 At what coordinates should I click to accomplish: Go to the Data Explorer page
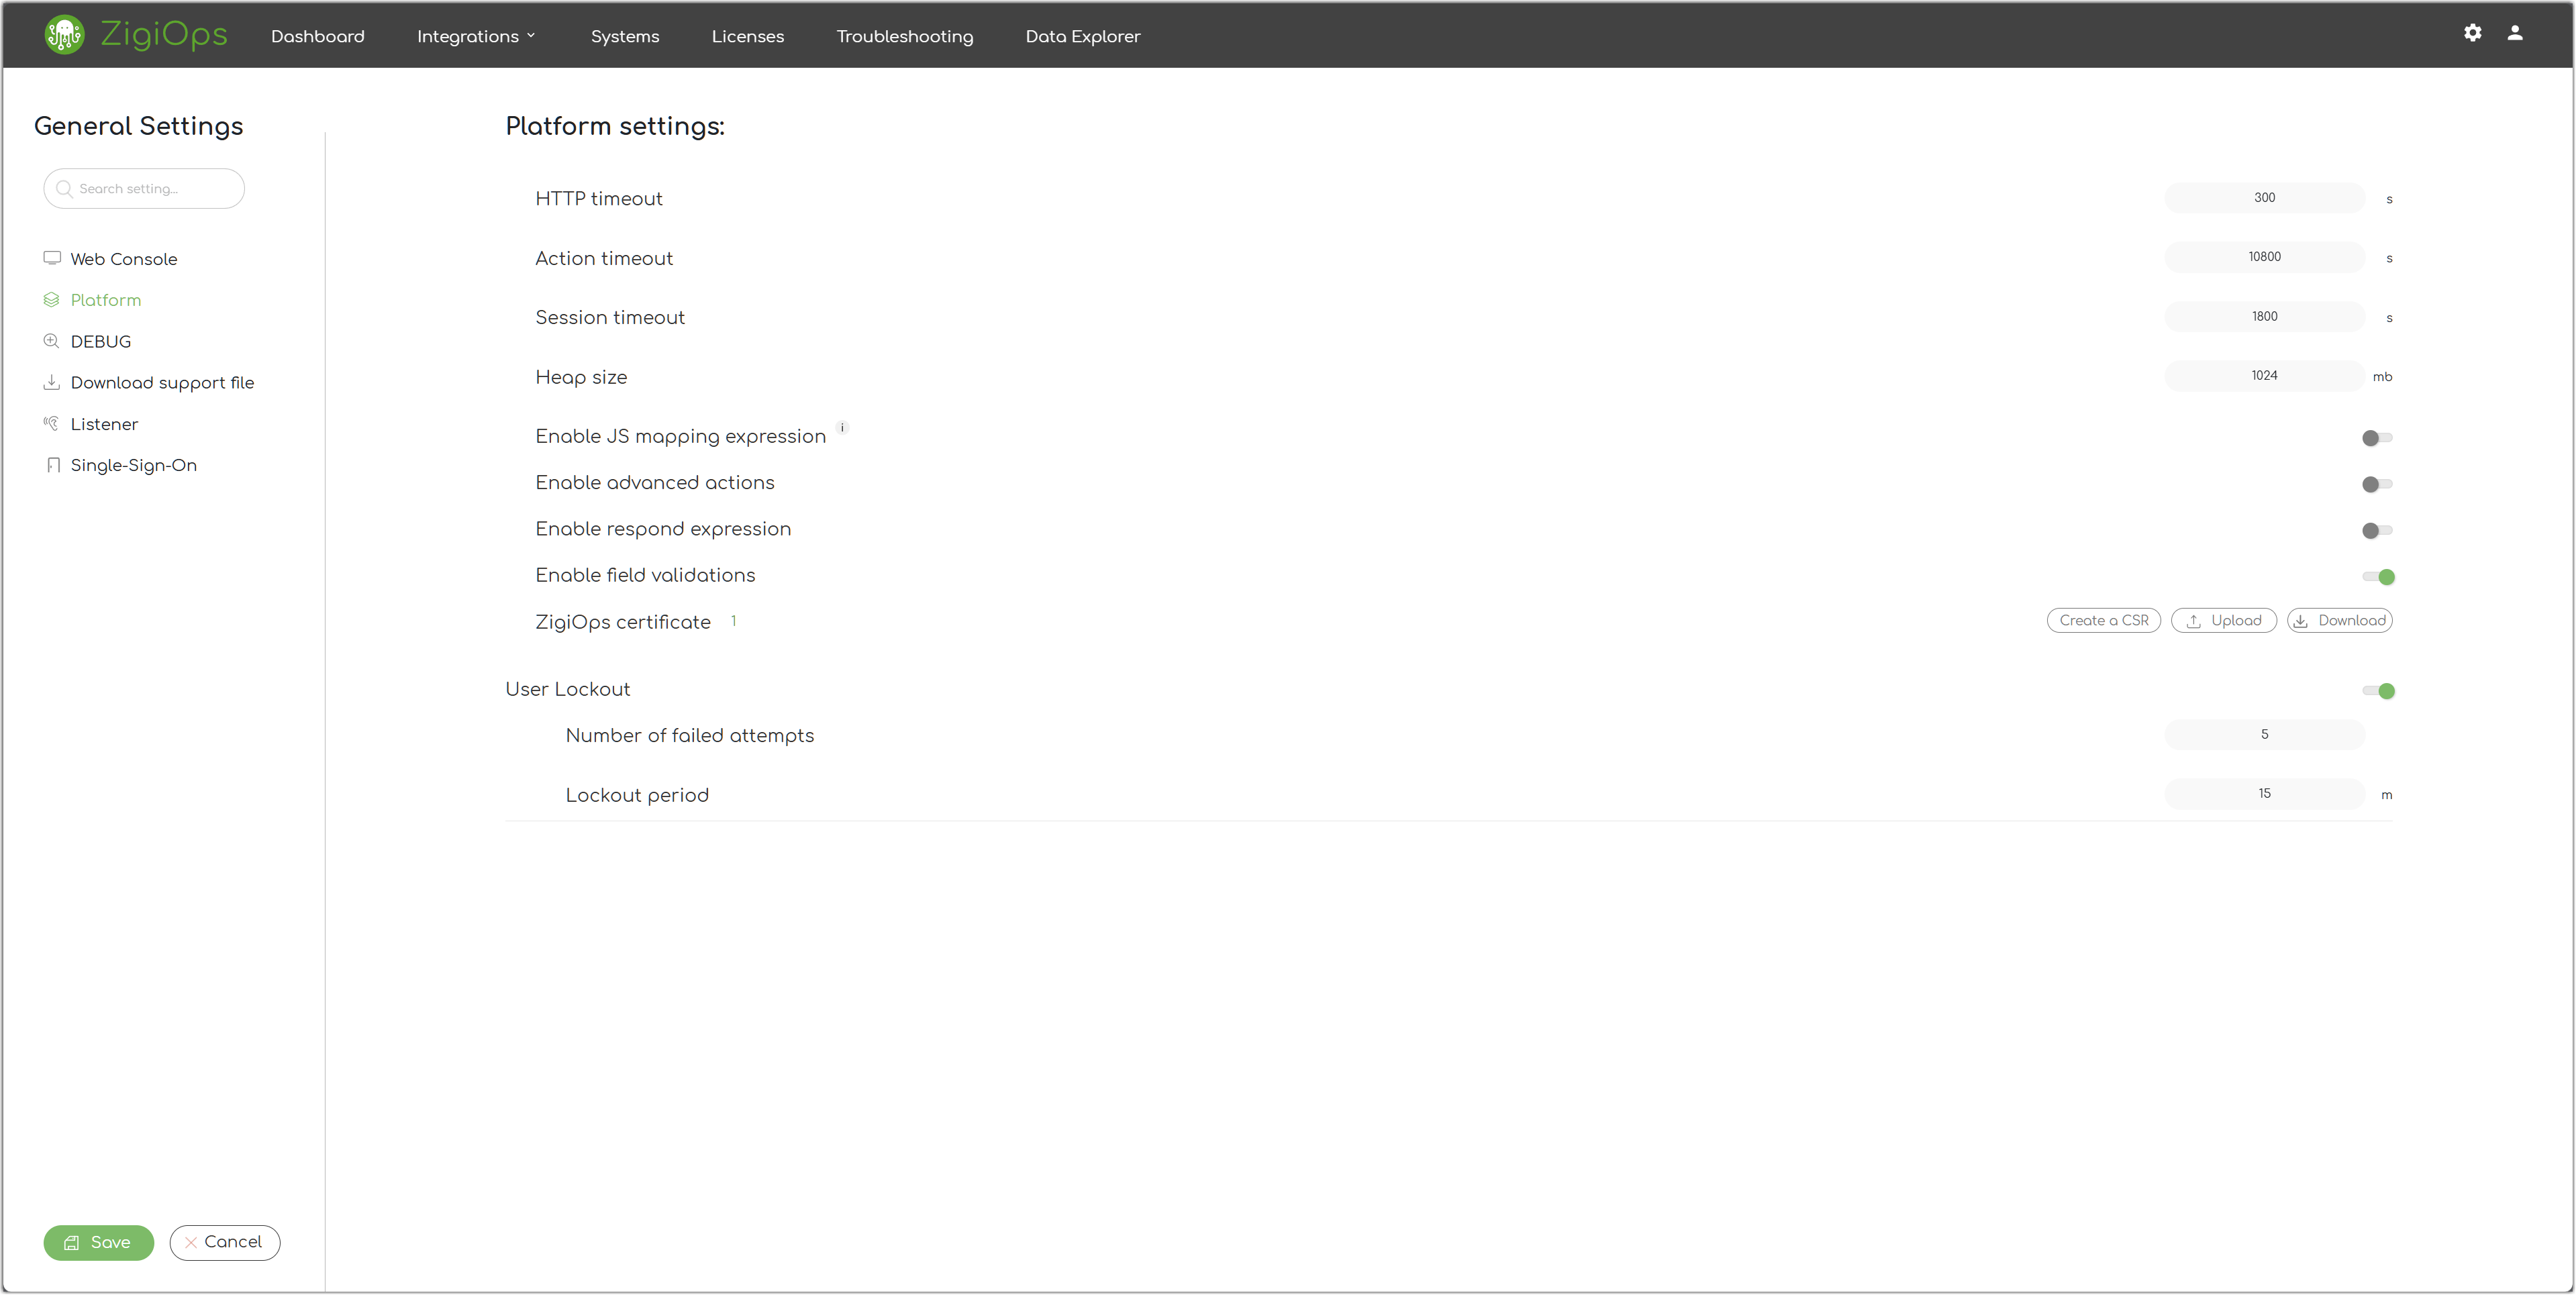[1082, 36]
